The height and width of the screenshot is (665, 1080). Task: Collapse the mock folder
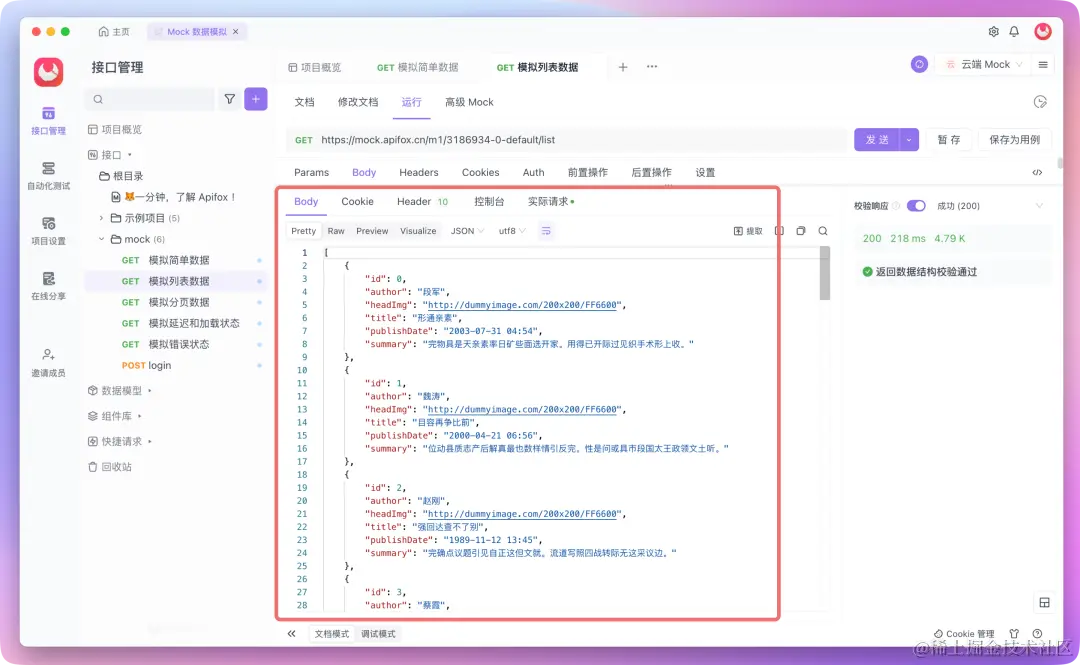(101, 239)
